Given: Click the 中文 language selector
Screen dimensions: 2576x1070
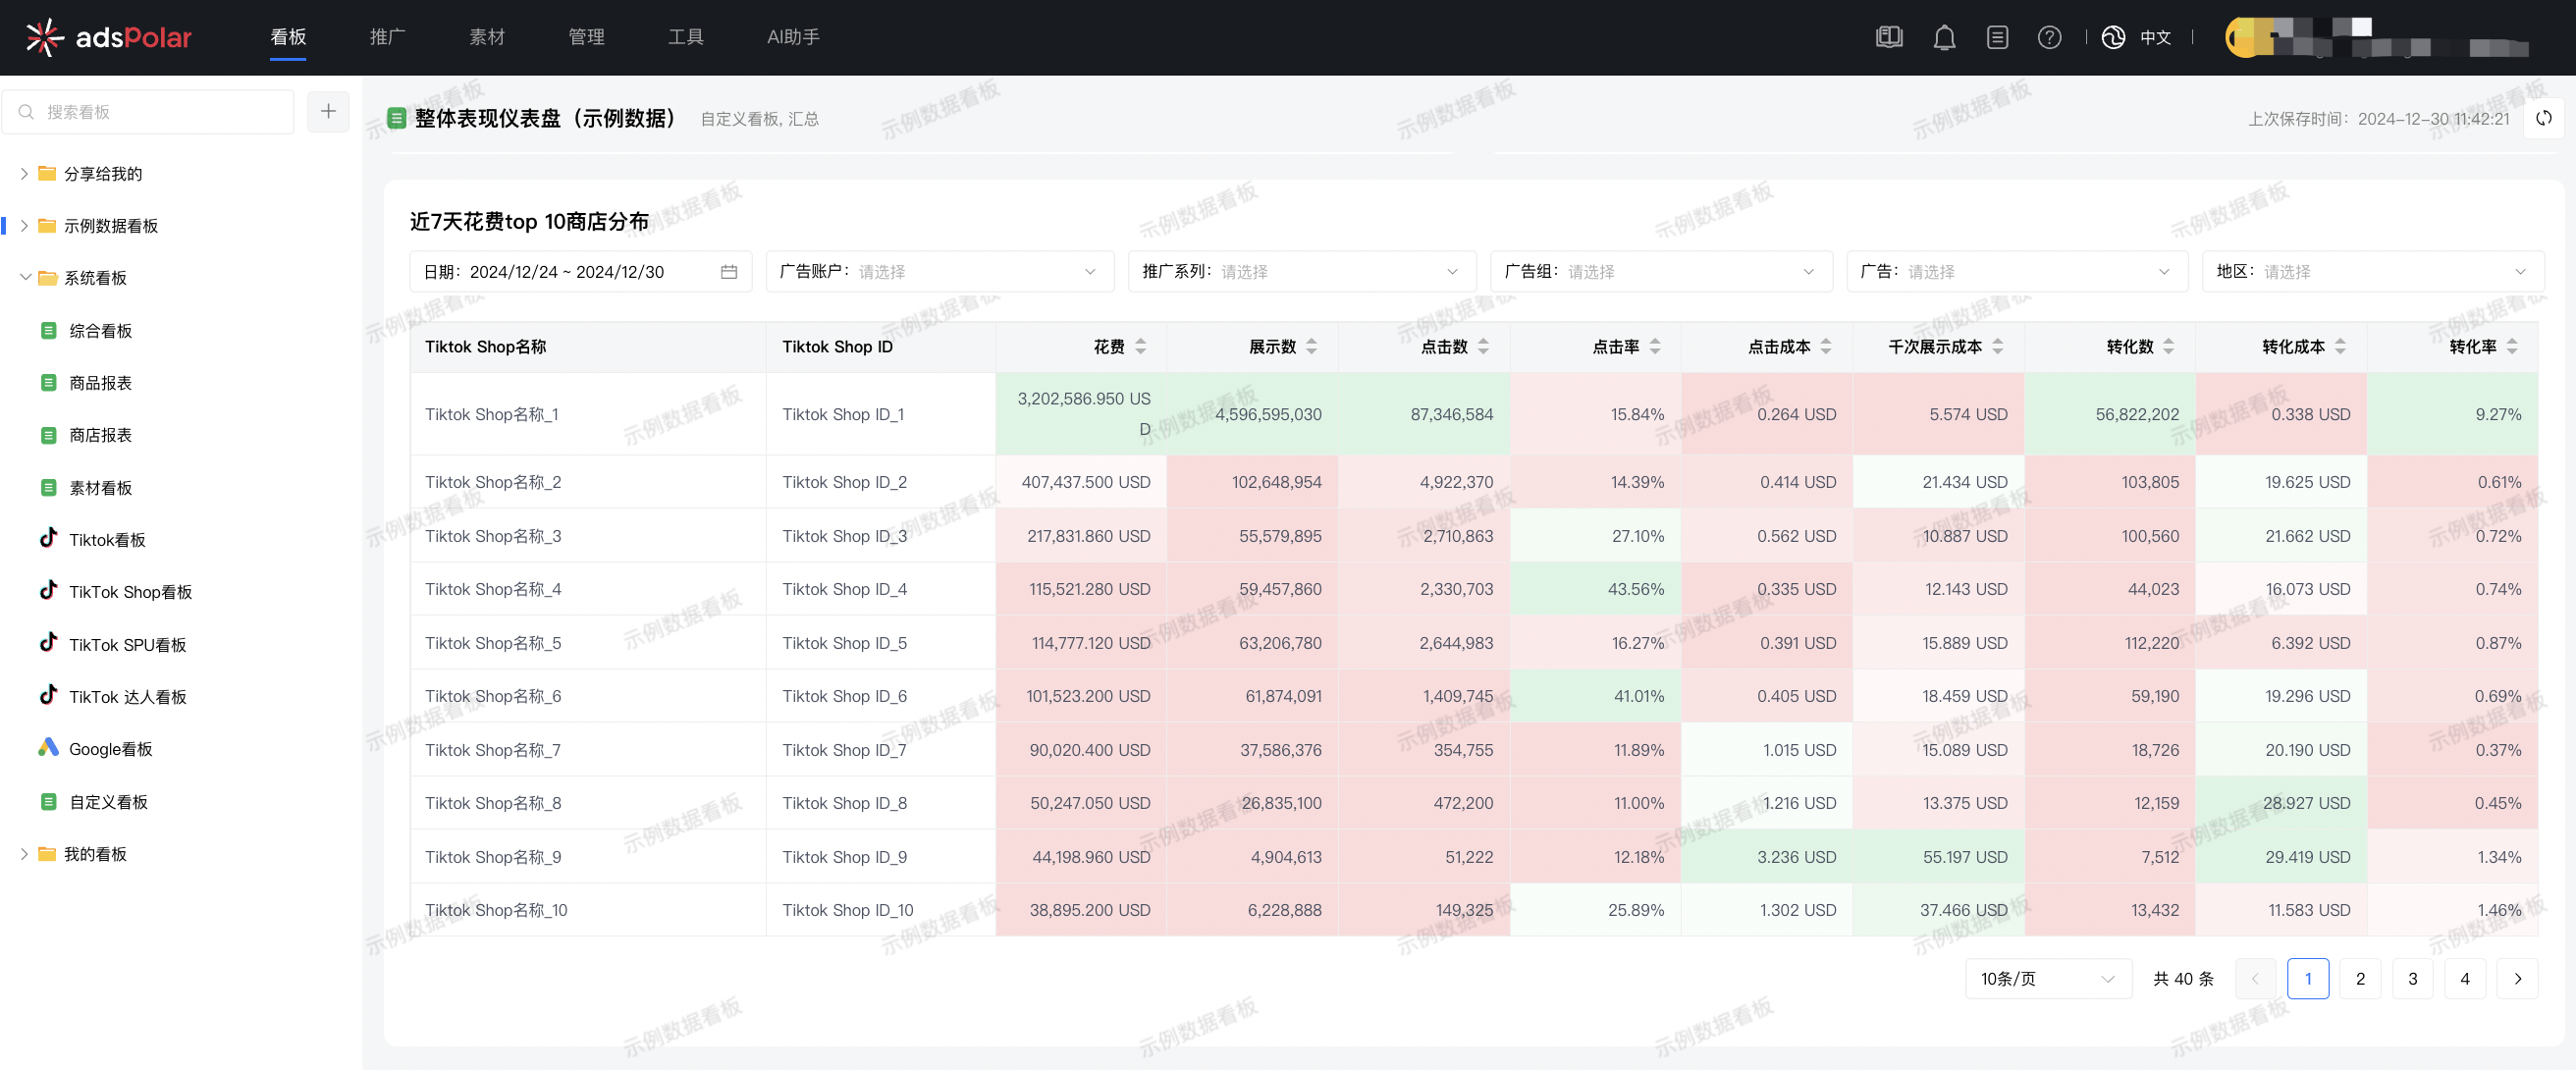Looking at the screenshot, I should tap(2155, 37).
